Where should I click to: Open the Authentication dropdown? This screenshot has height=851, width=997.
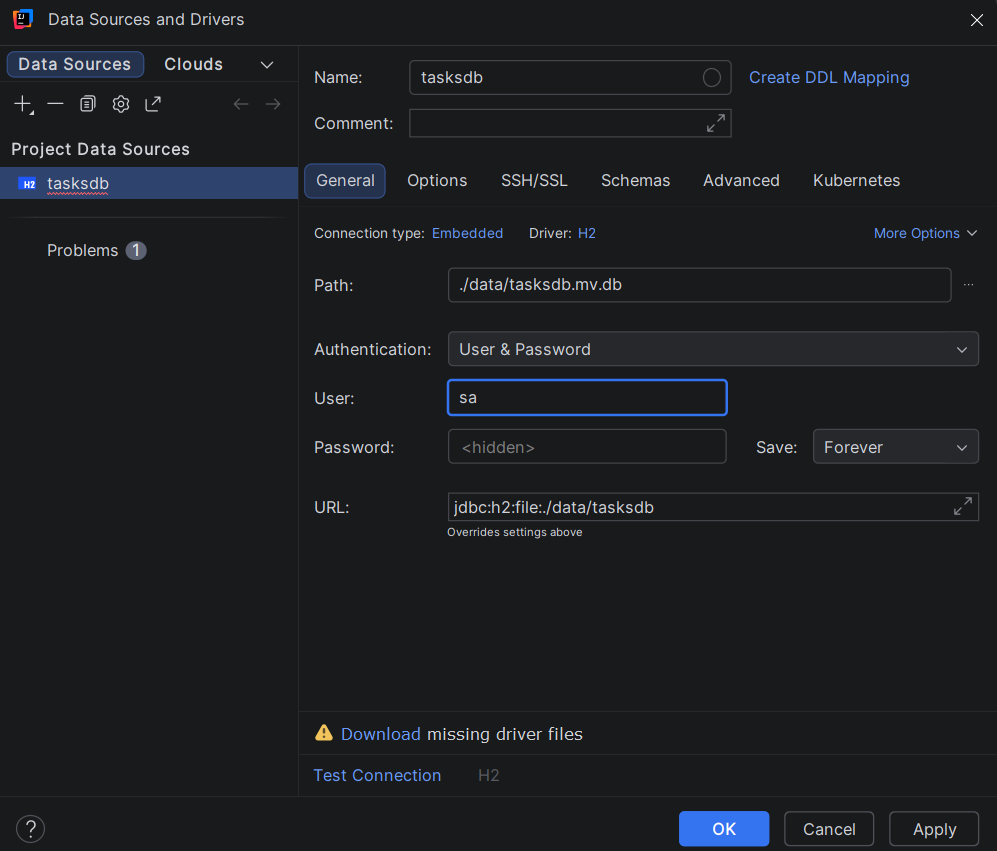713,349
